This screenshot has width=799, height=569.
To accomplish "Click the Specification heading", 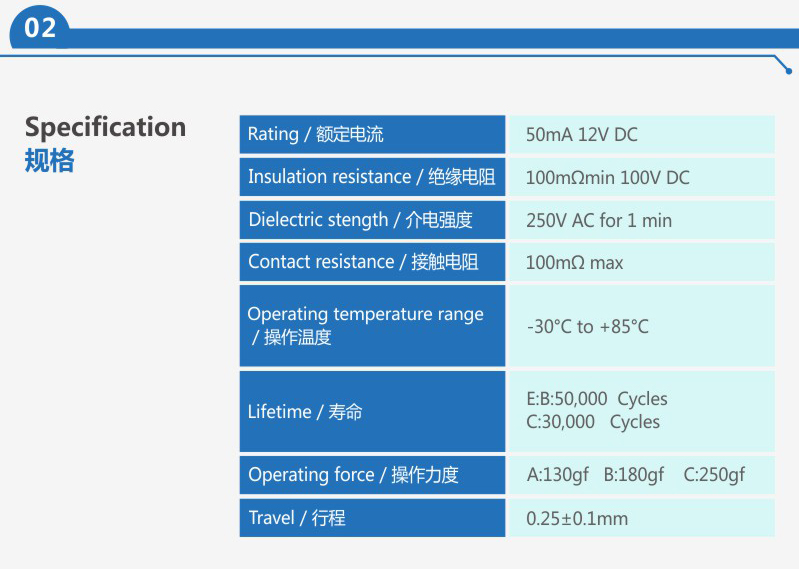I will click(105, 127).
